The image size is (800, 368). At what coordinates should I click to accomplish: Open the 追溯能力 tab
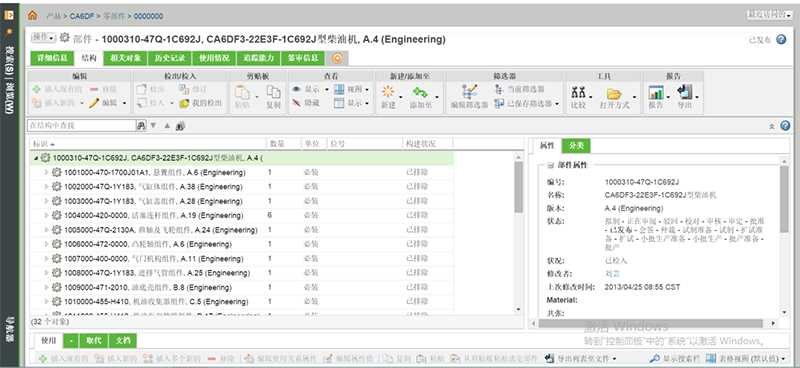[259, 58]
